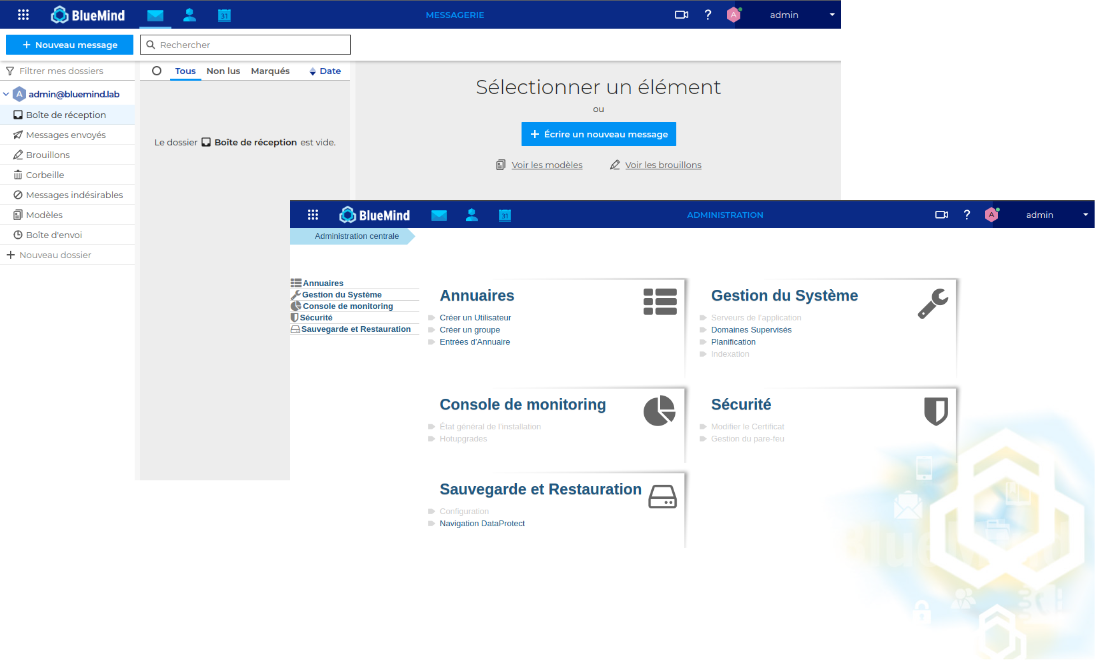Open the apps grid in Messagerie header

pos(23,15)
